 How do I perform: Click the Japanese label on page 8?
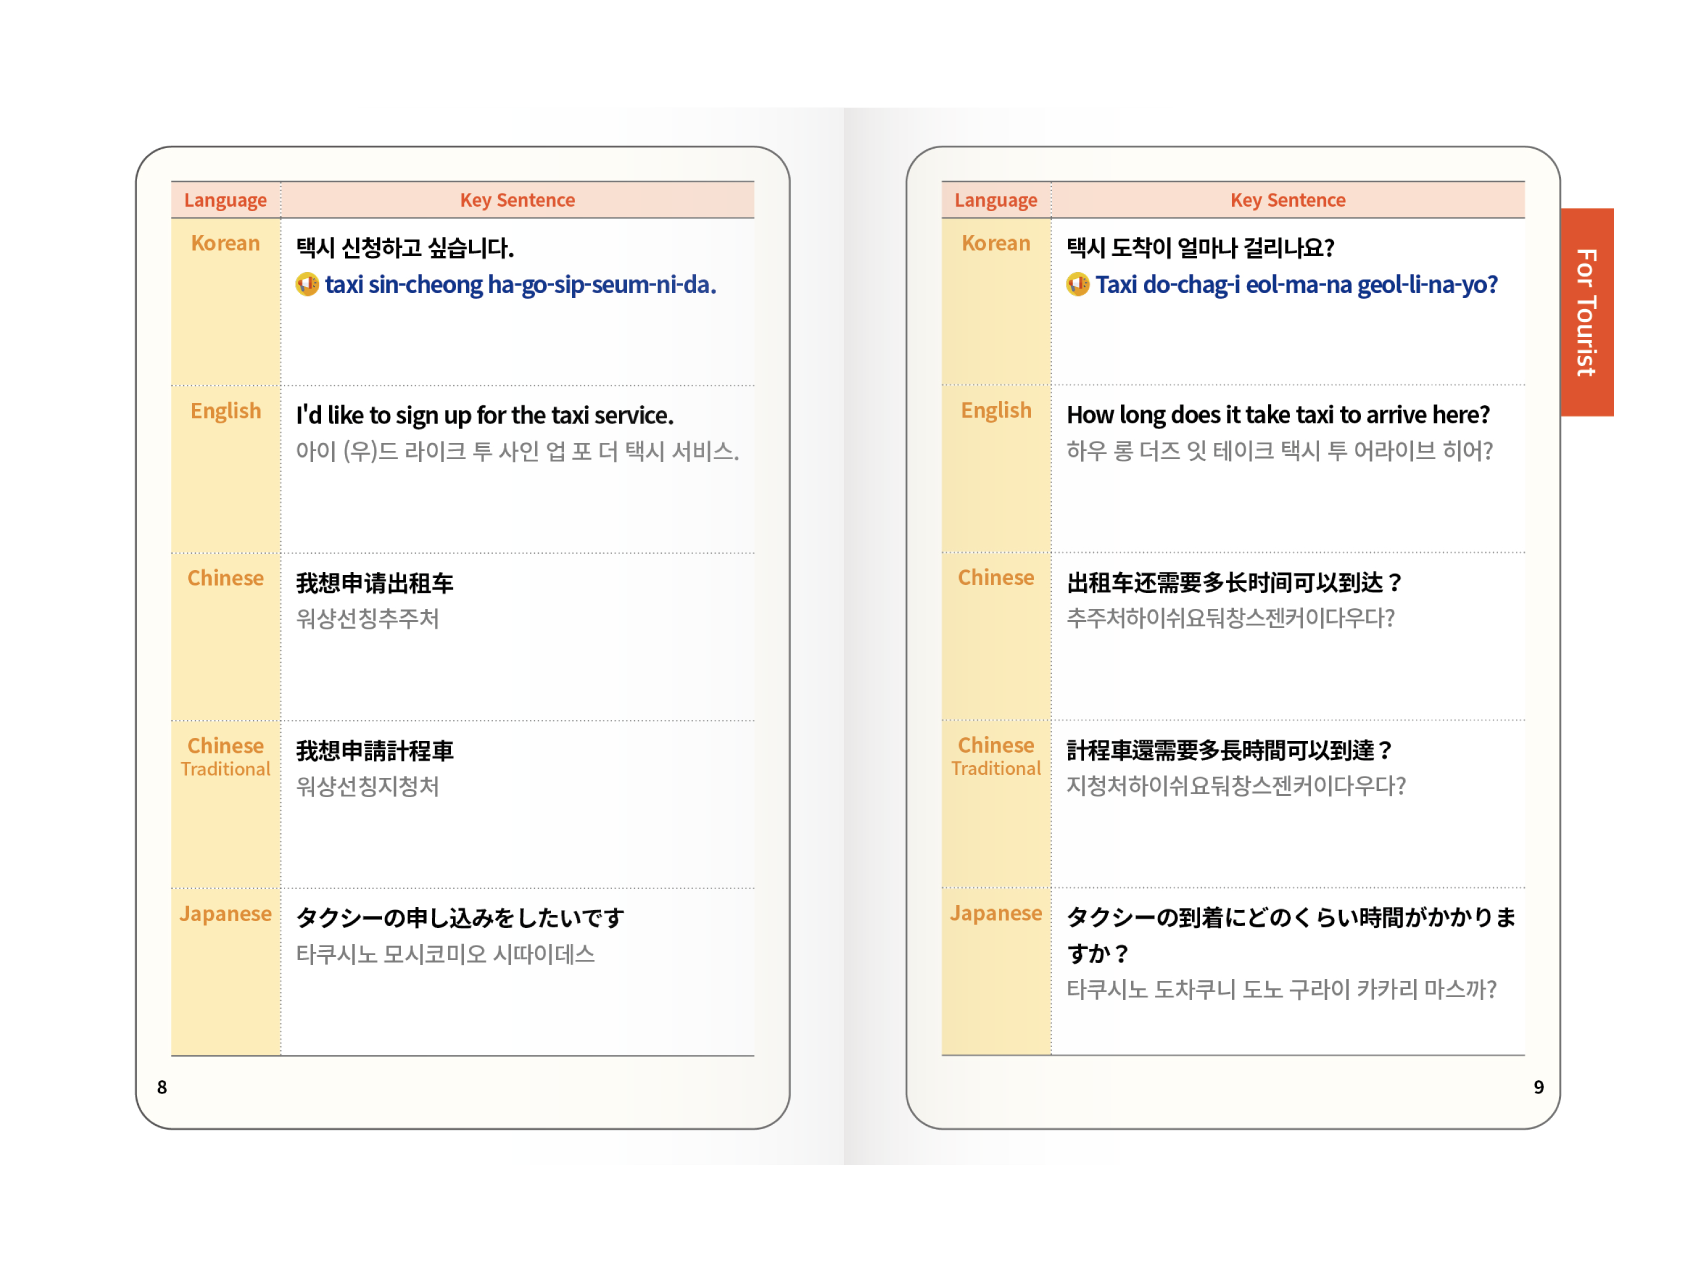[226, 914]
